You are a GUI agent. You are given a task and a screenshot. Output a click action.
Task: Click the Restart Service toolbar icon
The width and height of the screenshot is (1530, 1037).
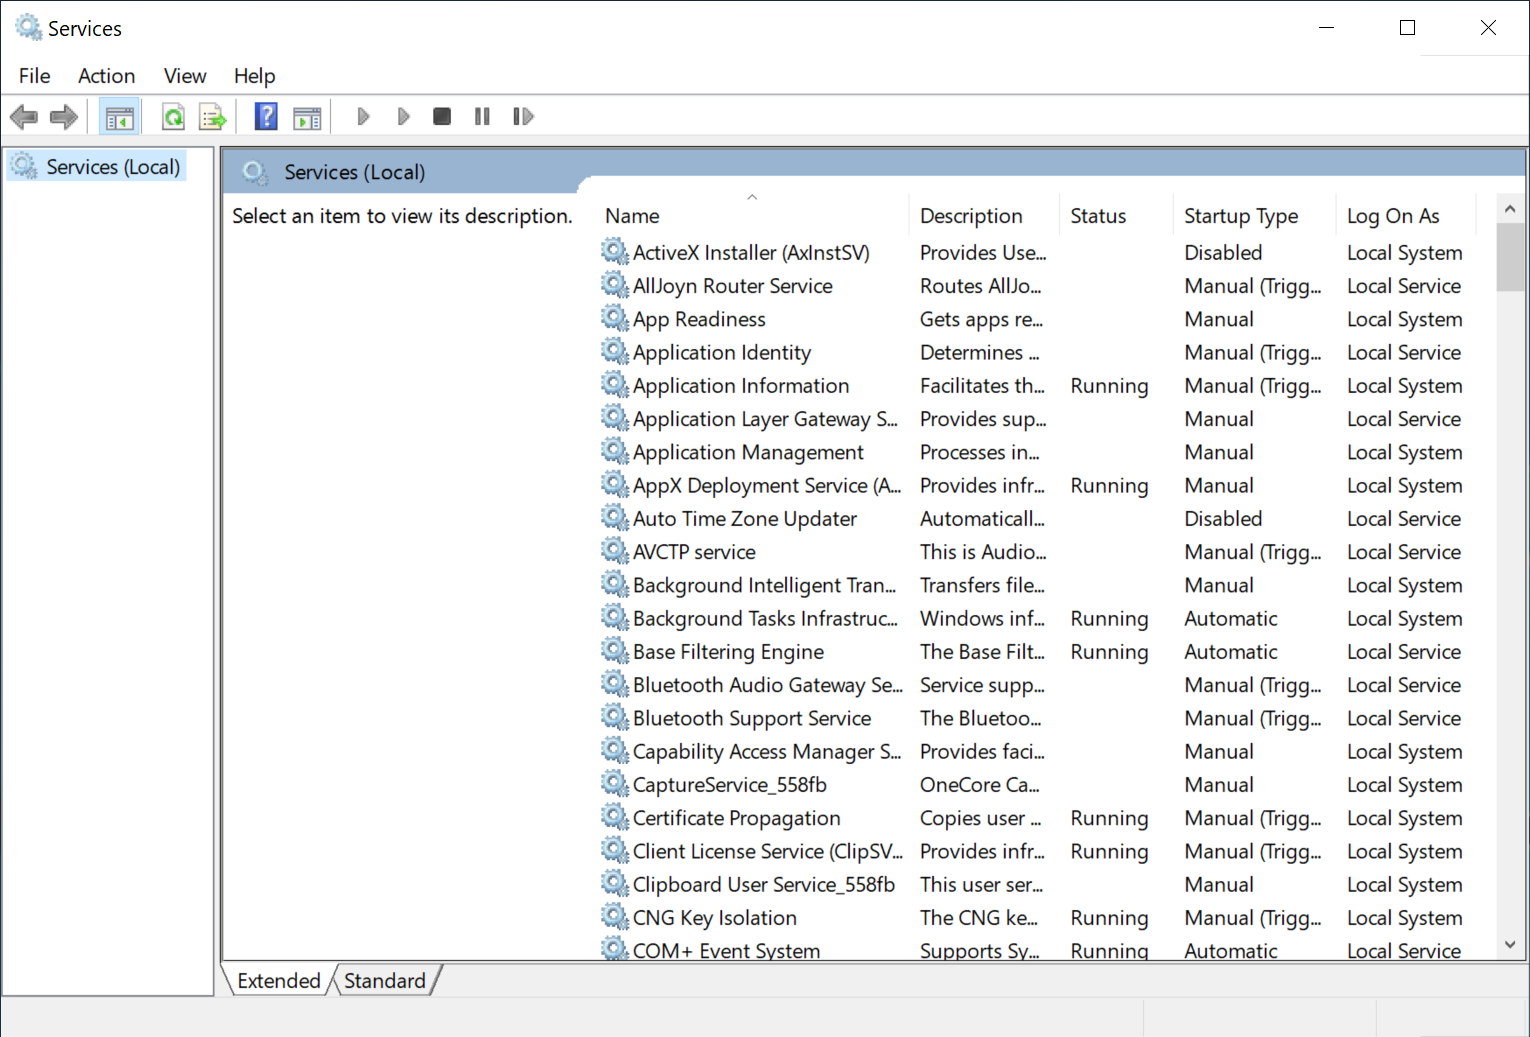click(x=523, y=117)
